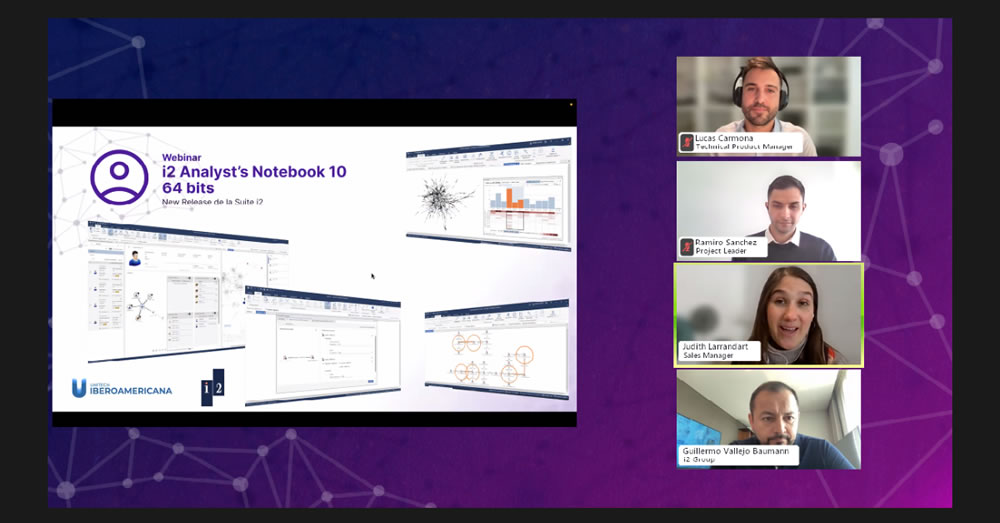Click the red icon beside Ramiro Sanchez's name
This screenshot has height=523, width=1000.
click(x=687, y=246)
